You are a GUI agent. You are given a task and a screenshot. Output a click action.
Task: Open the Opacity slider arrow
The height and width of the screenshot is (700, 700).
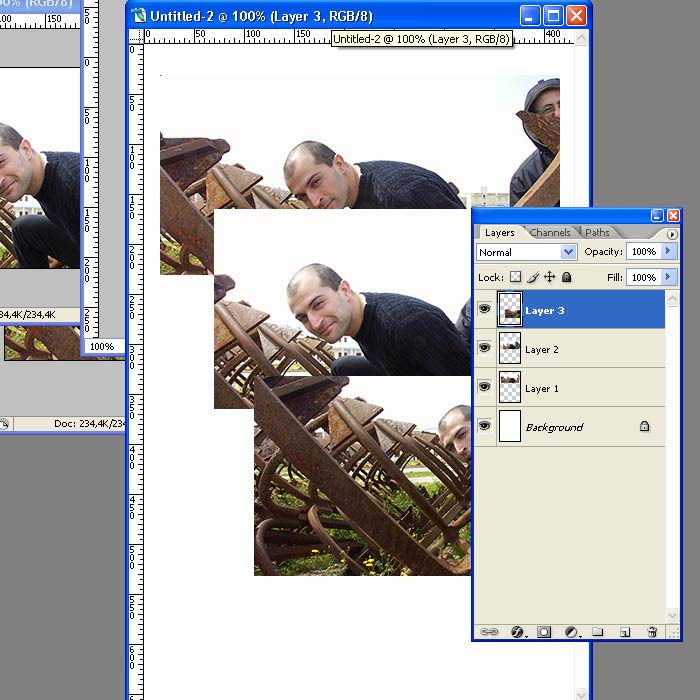pyautogui.click(x=668, y=251)
